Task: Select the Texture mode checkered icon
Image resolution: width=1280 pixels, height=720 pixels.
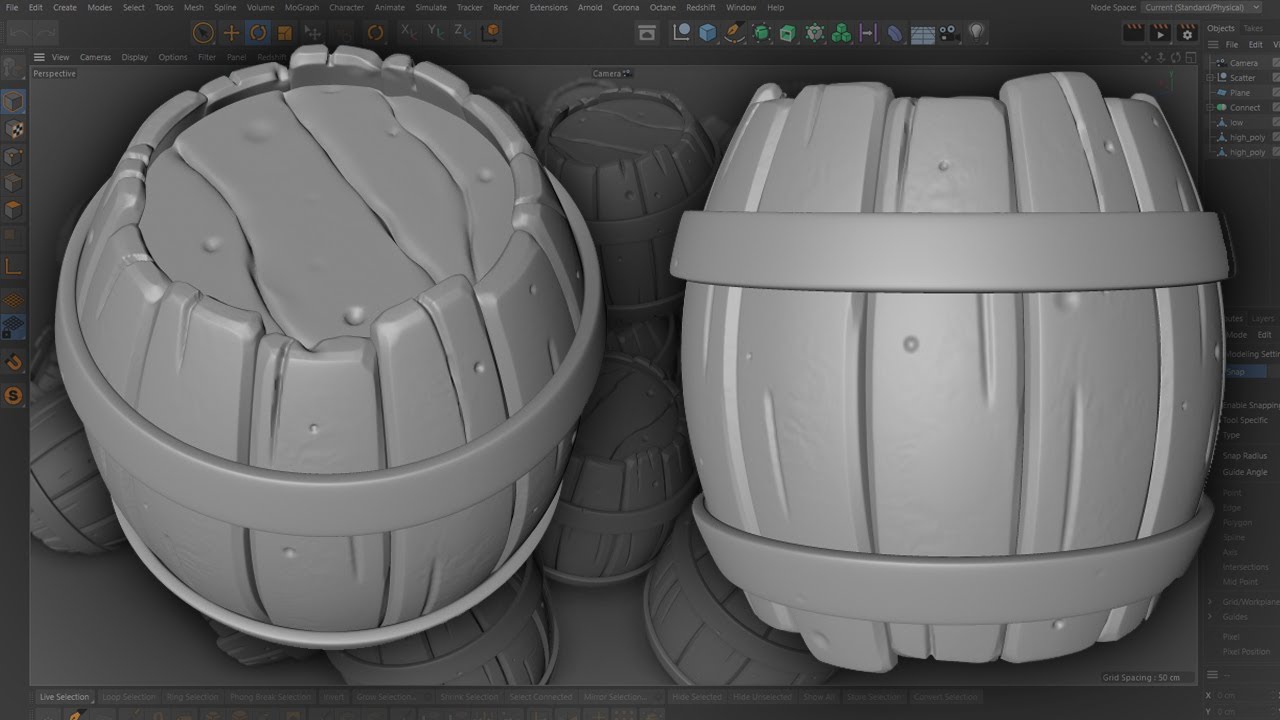Action: tap(14, 129)
